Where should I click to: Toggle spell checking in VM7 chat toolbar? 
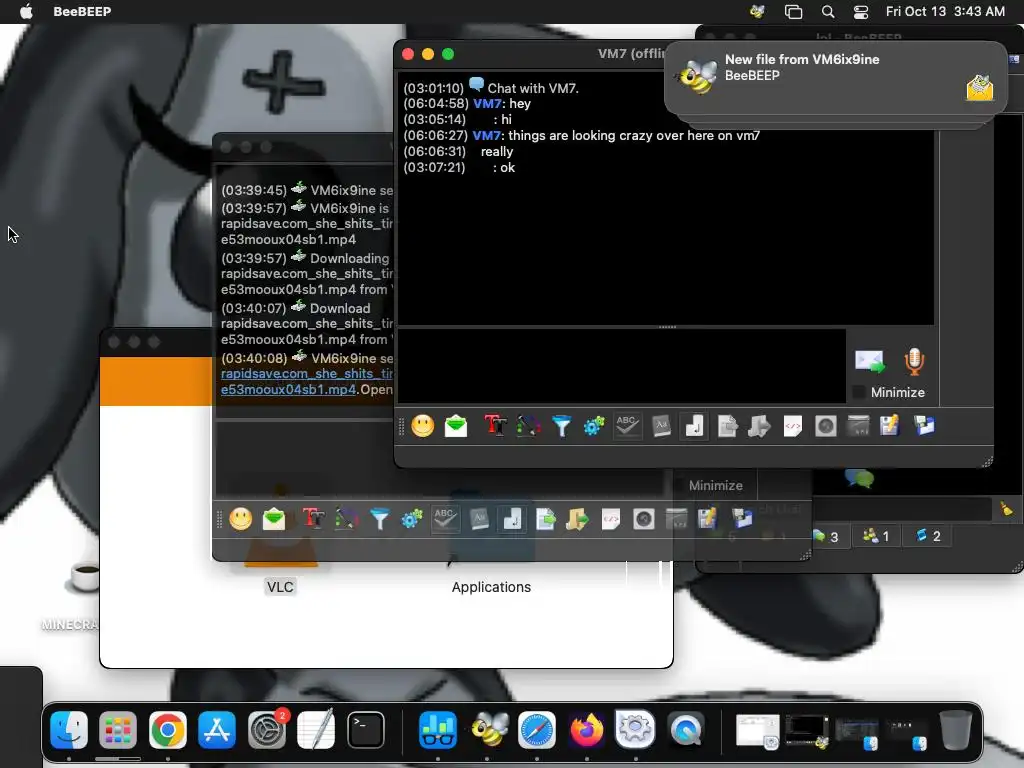tap(627, 426)
